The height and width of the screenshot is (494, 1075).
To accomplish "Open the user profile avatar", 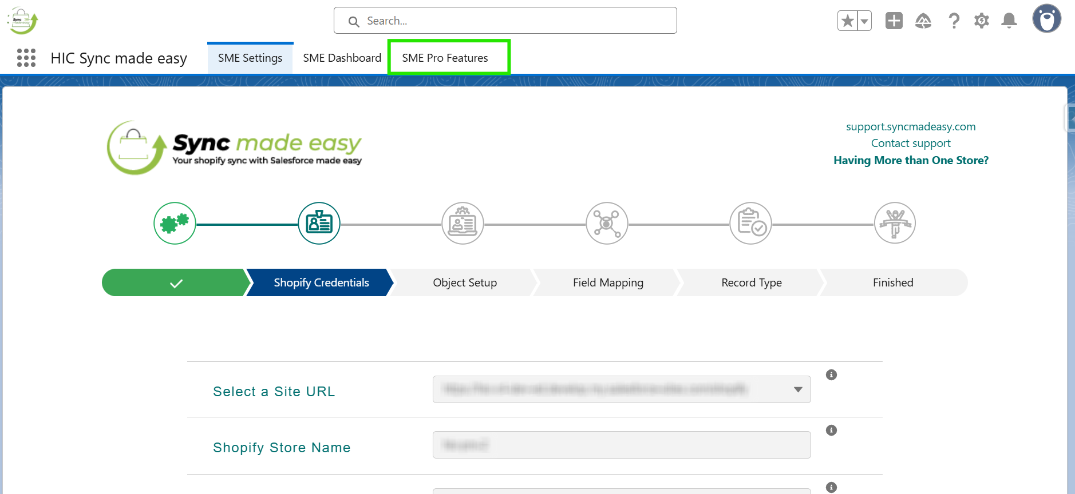I will click(1047, 18).
